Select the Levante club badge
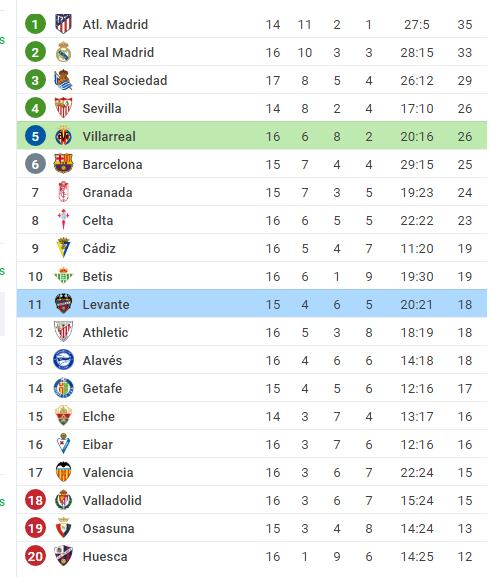This screenshot has width=490, height=577. click(63, 304)
